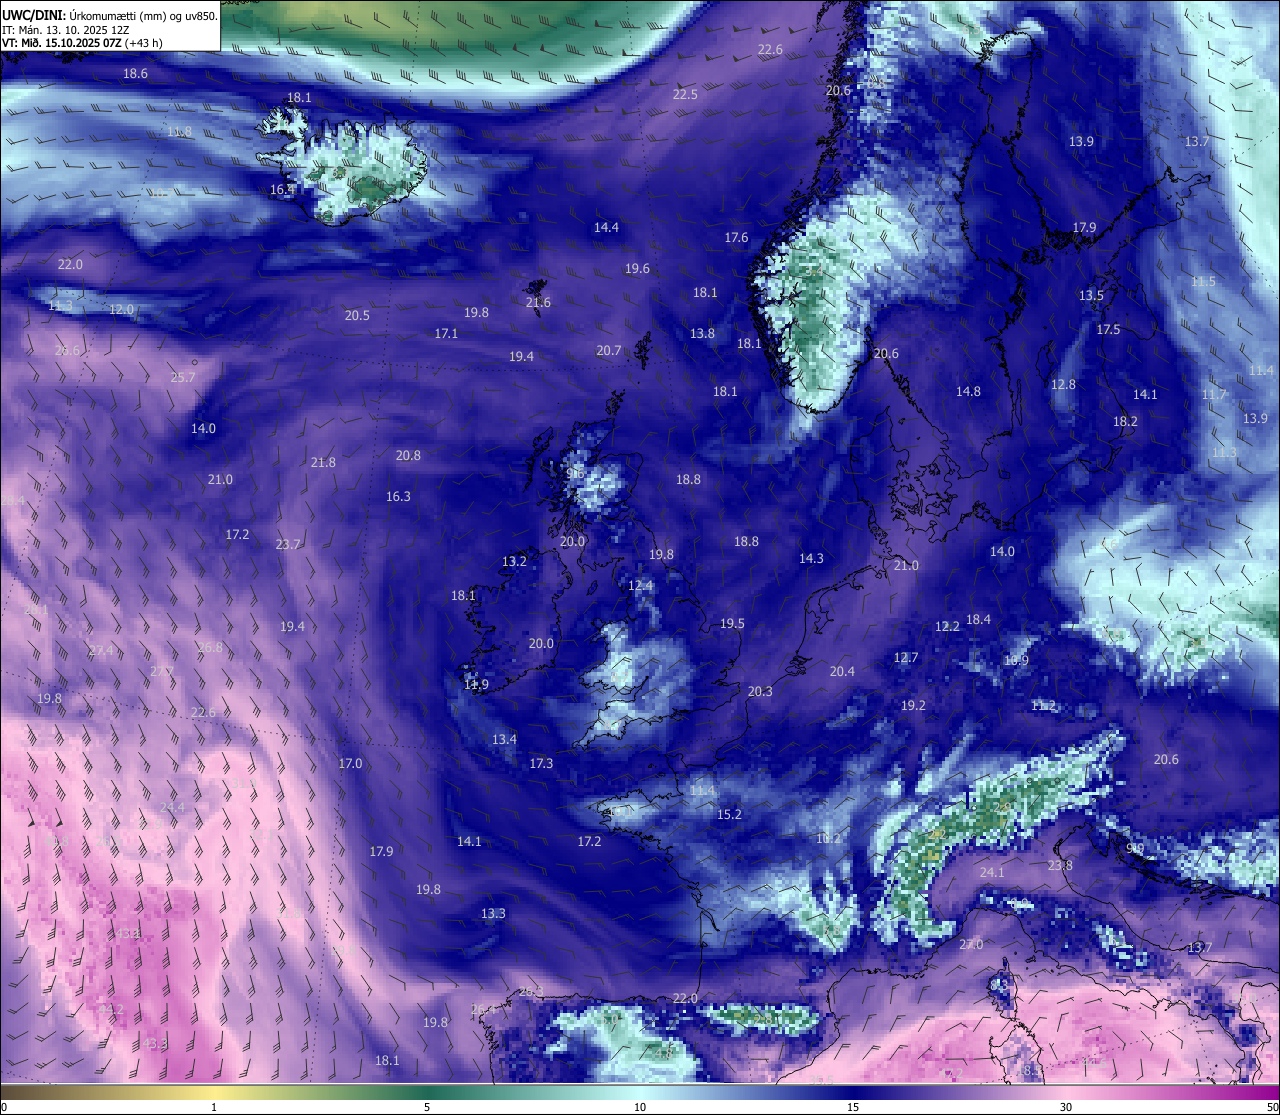
Task: Click the 13.2 value label
Action: pyautogui.click(x=514, y=562)
